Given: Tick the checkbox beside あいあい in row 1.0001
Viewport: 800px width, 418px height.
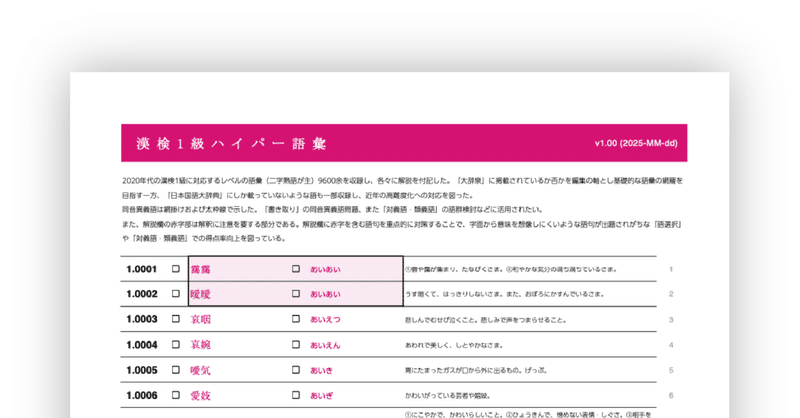Looking at the screenshot, I should click(x=296, y=268).
